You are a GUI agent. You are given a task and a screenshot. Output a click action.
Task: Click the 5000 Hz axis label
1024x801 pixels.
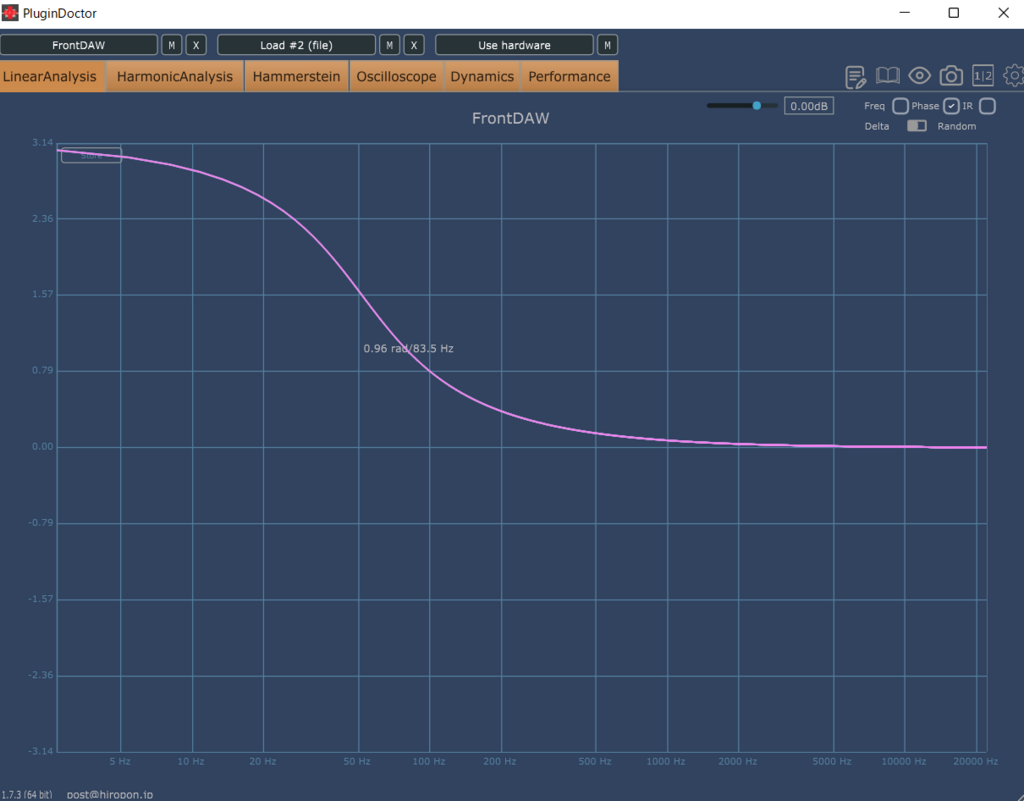point(831,761)
